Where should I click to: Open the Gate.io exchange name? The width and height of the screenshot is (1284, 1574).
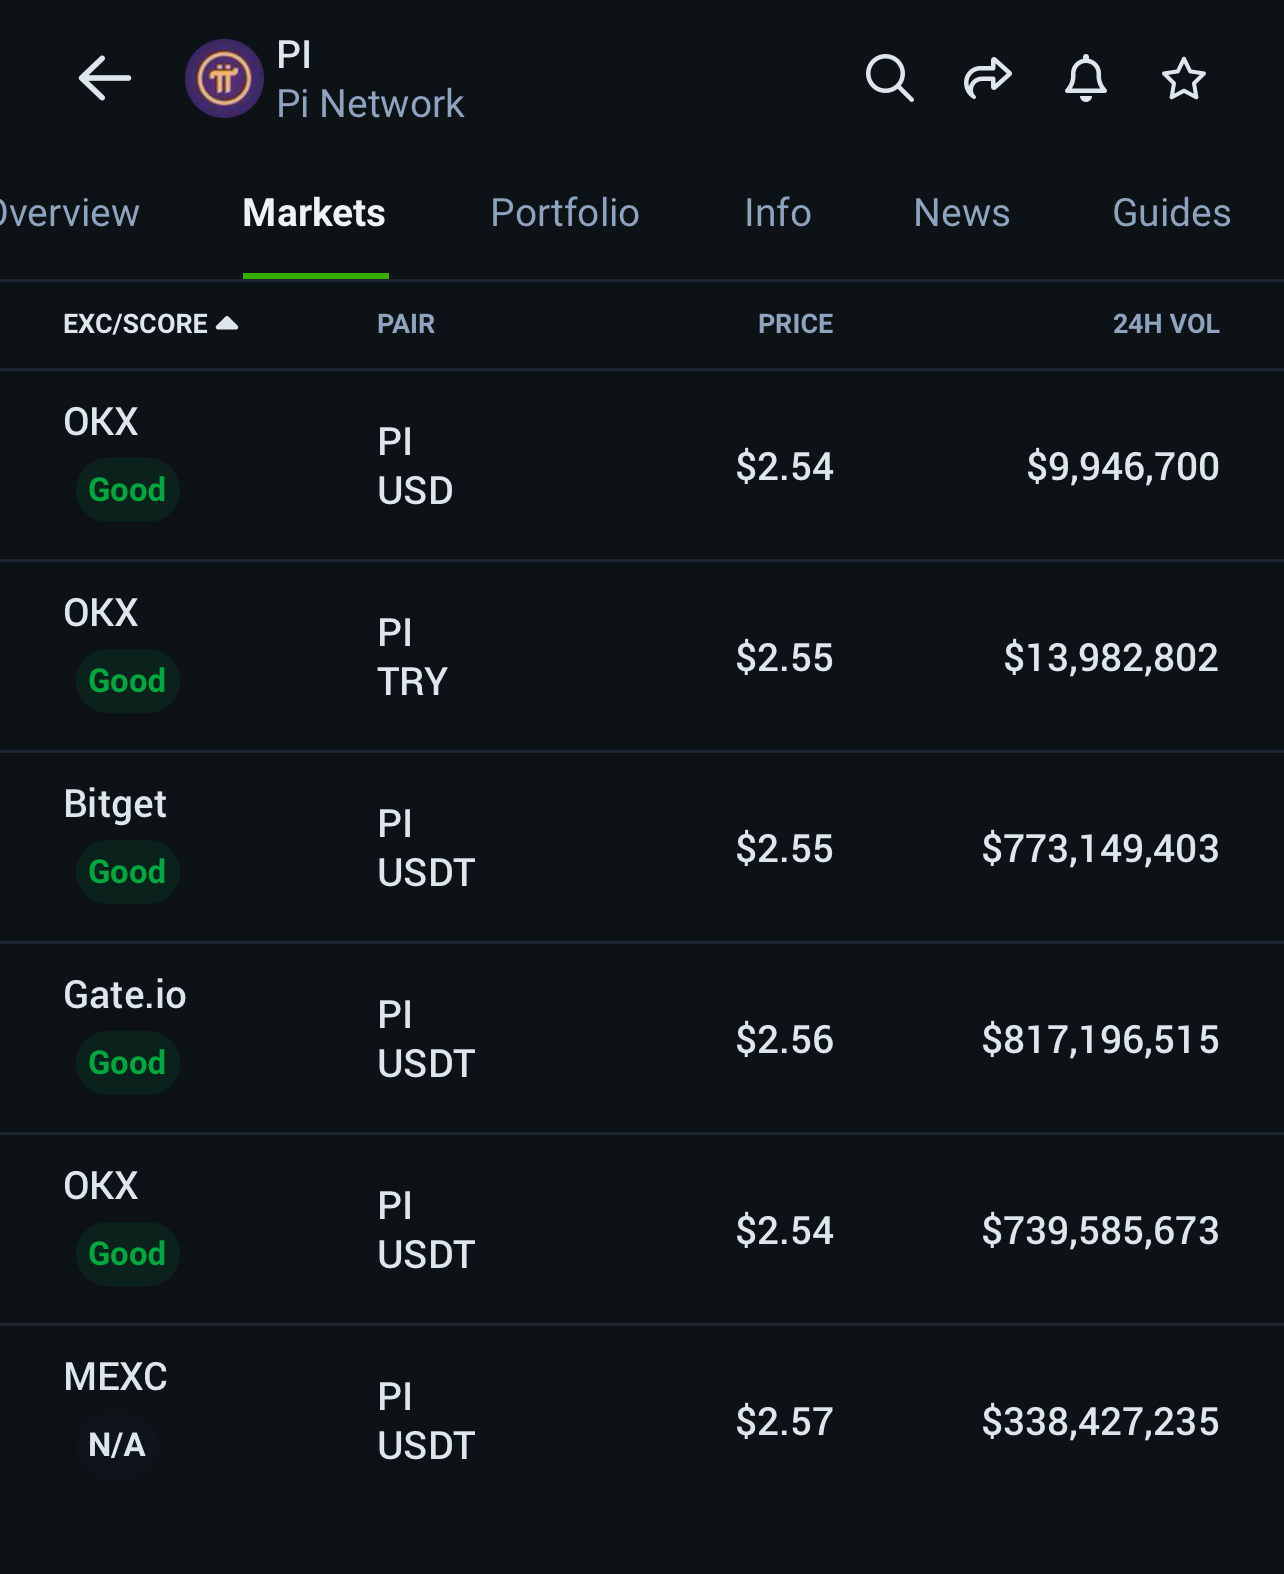coord(125,995)
